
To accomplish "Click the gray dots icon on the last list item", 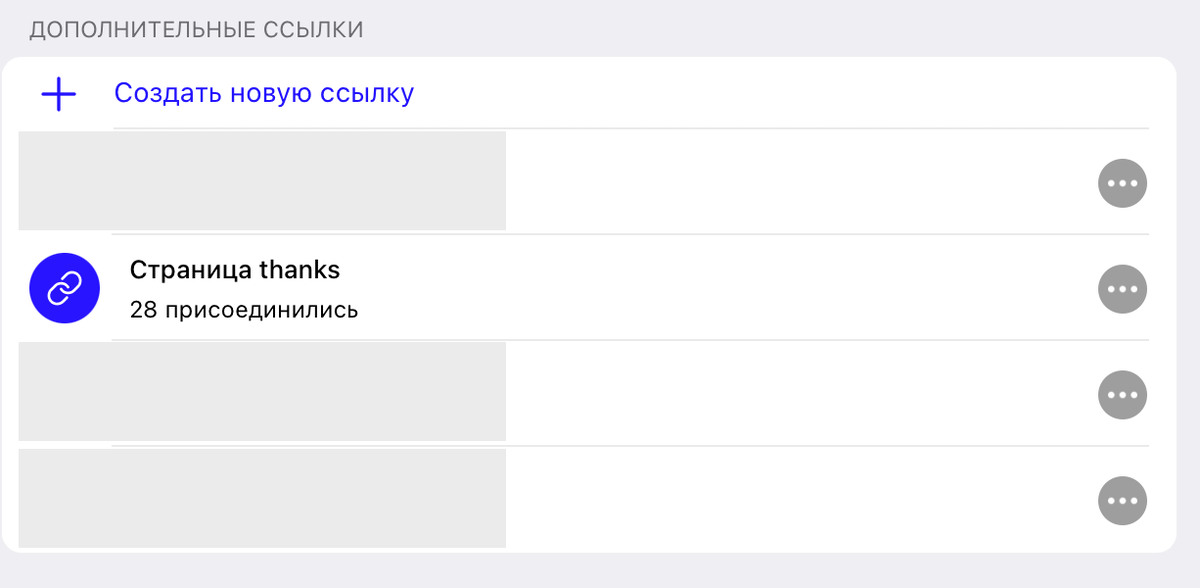I will 1122,501.
